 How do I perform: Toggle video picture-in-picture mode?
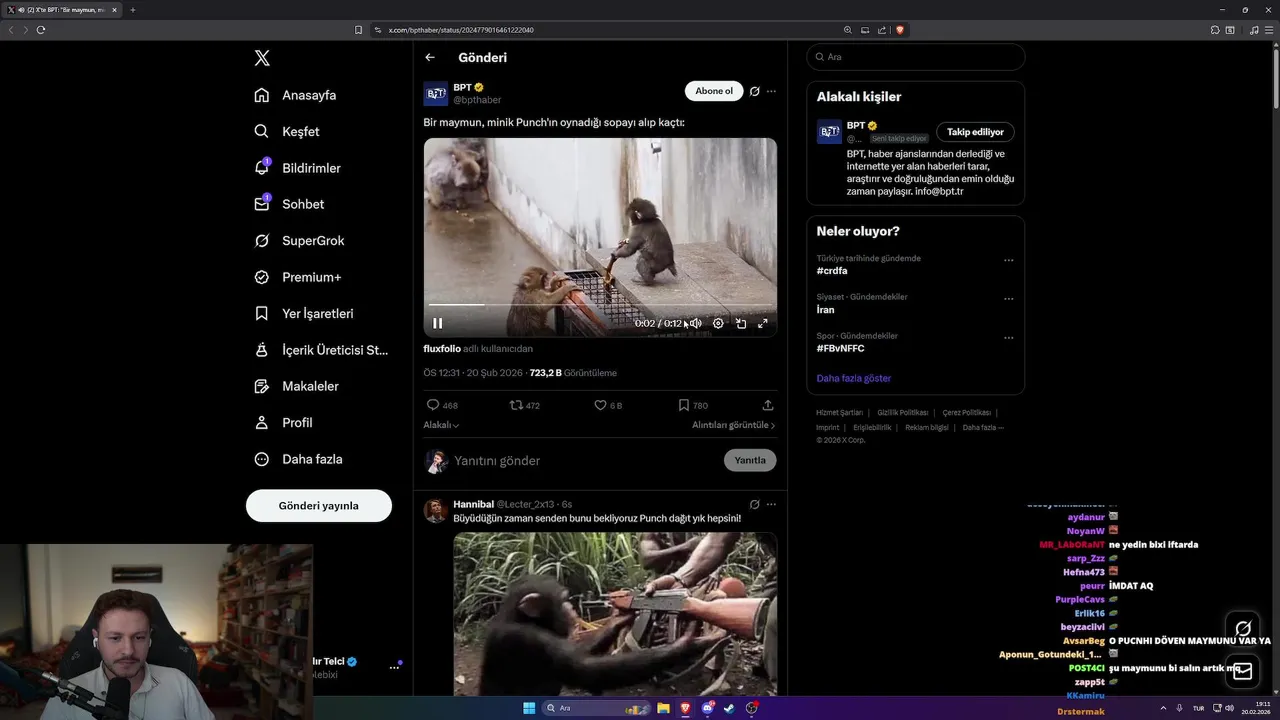click(x=741, y=323)
